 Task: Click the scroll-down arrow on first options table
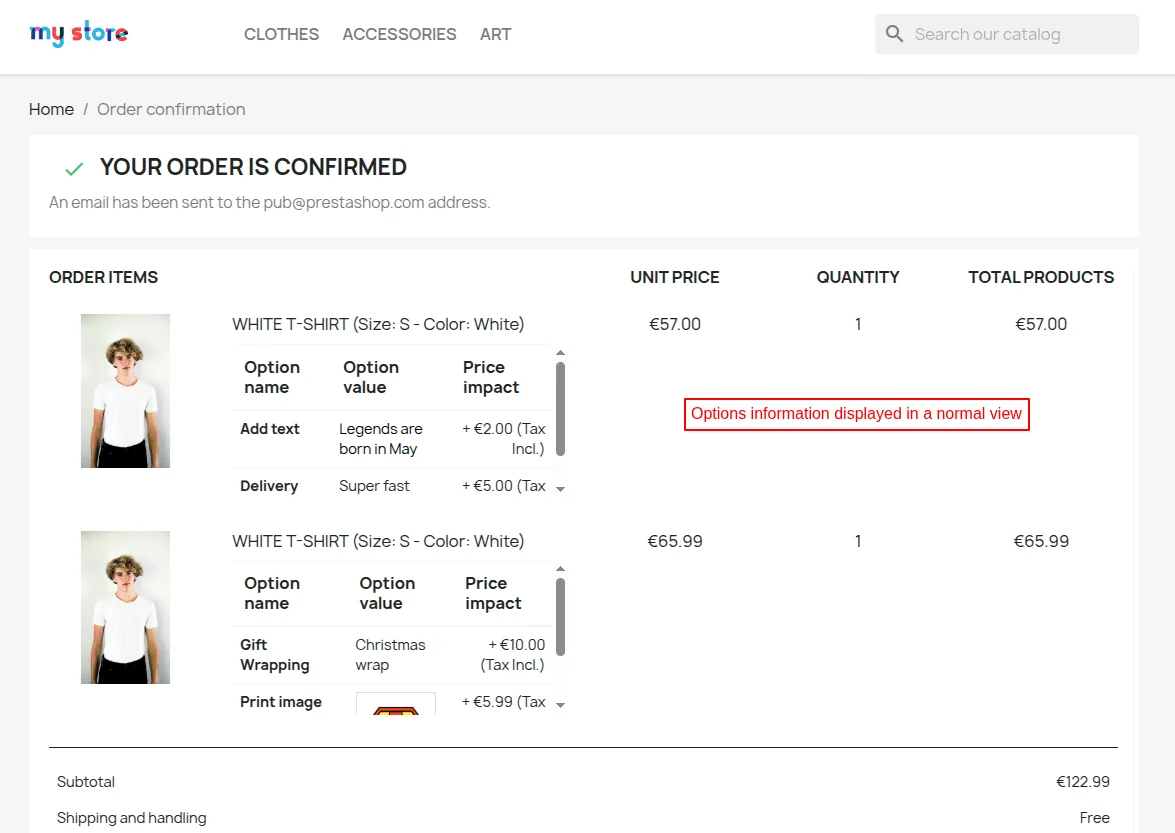[560, 489]
